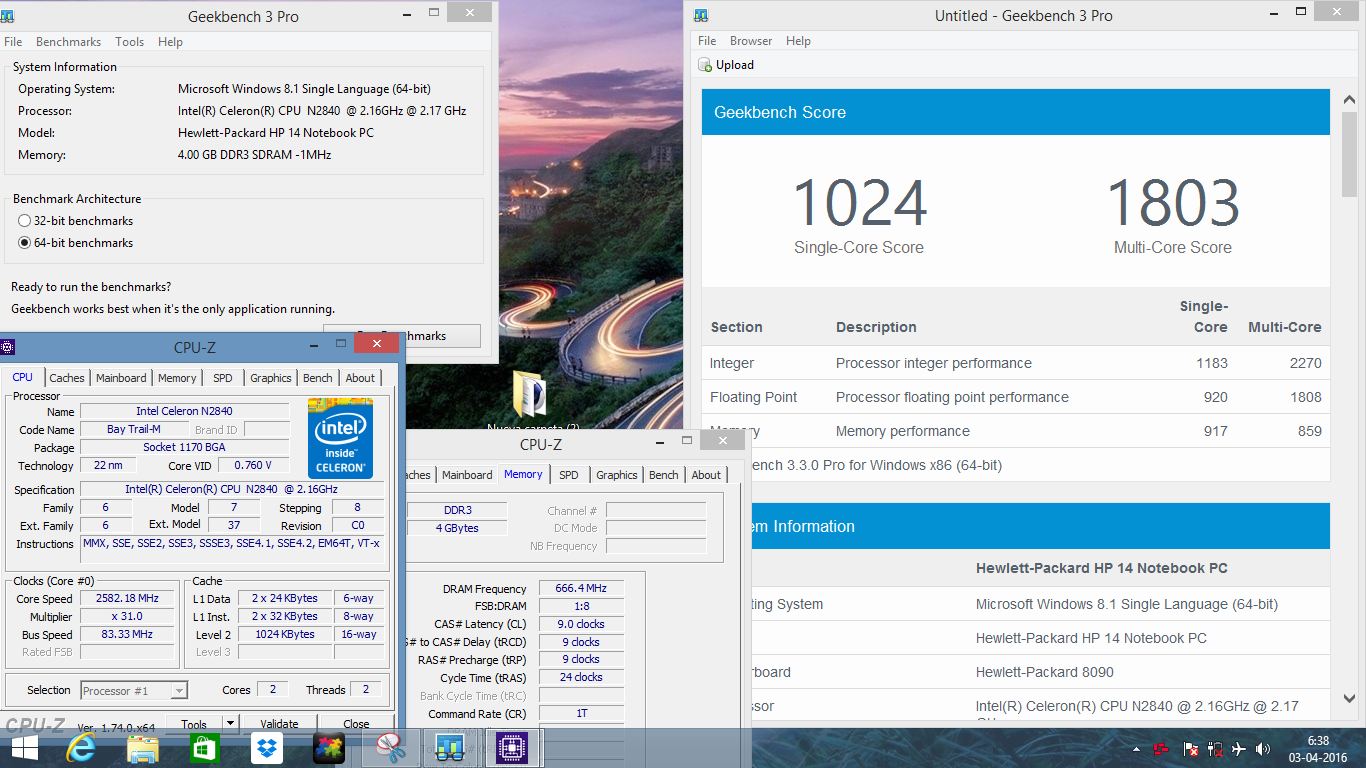This screenshot has height=768, width=1366.
Task: Click the airplane mode tray icon
Action: point(1239,749)
